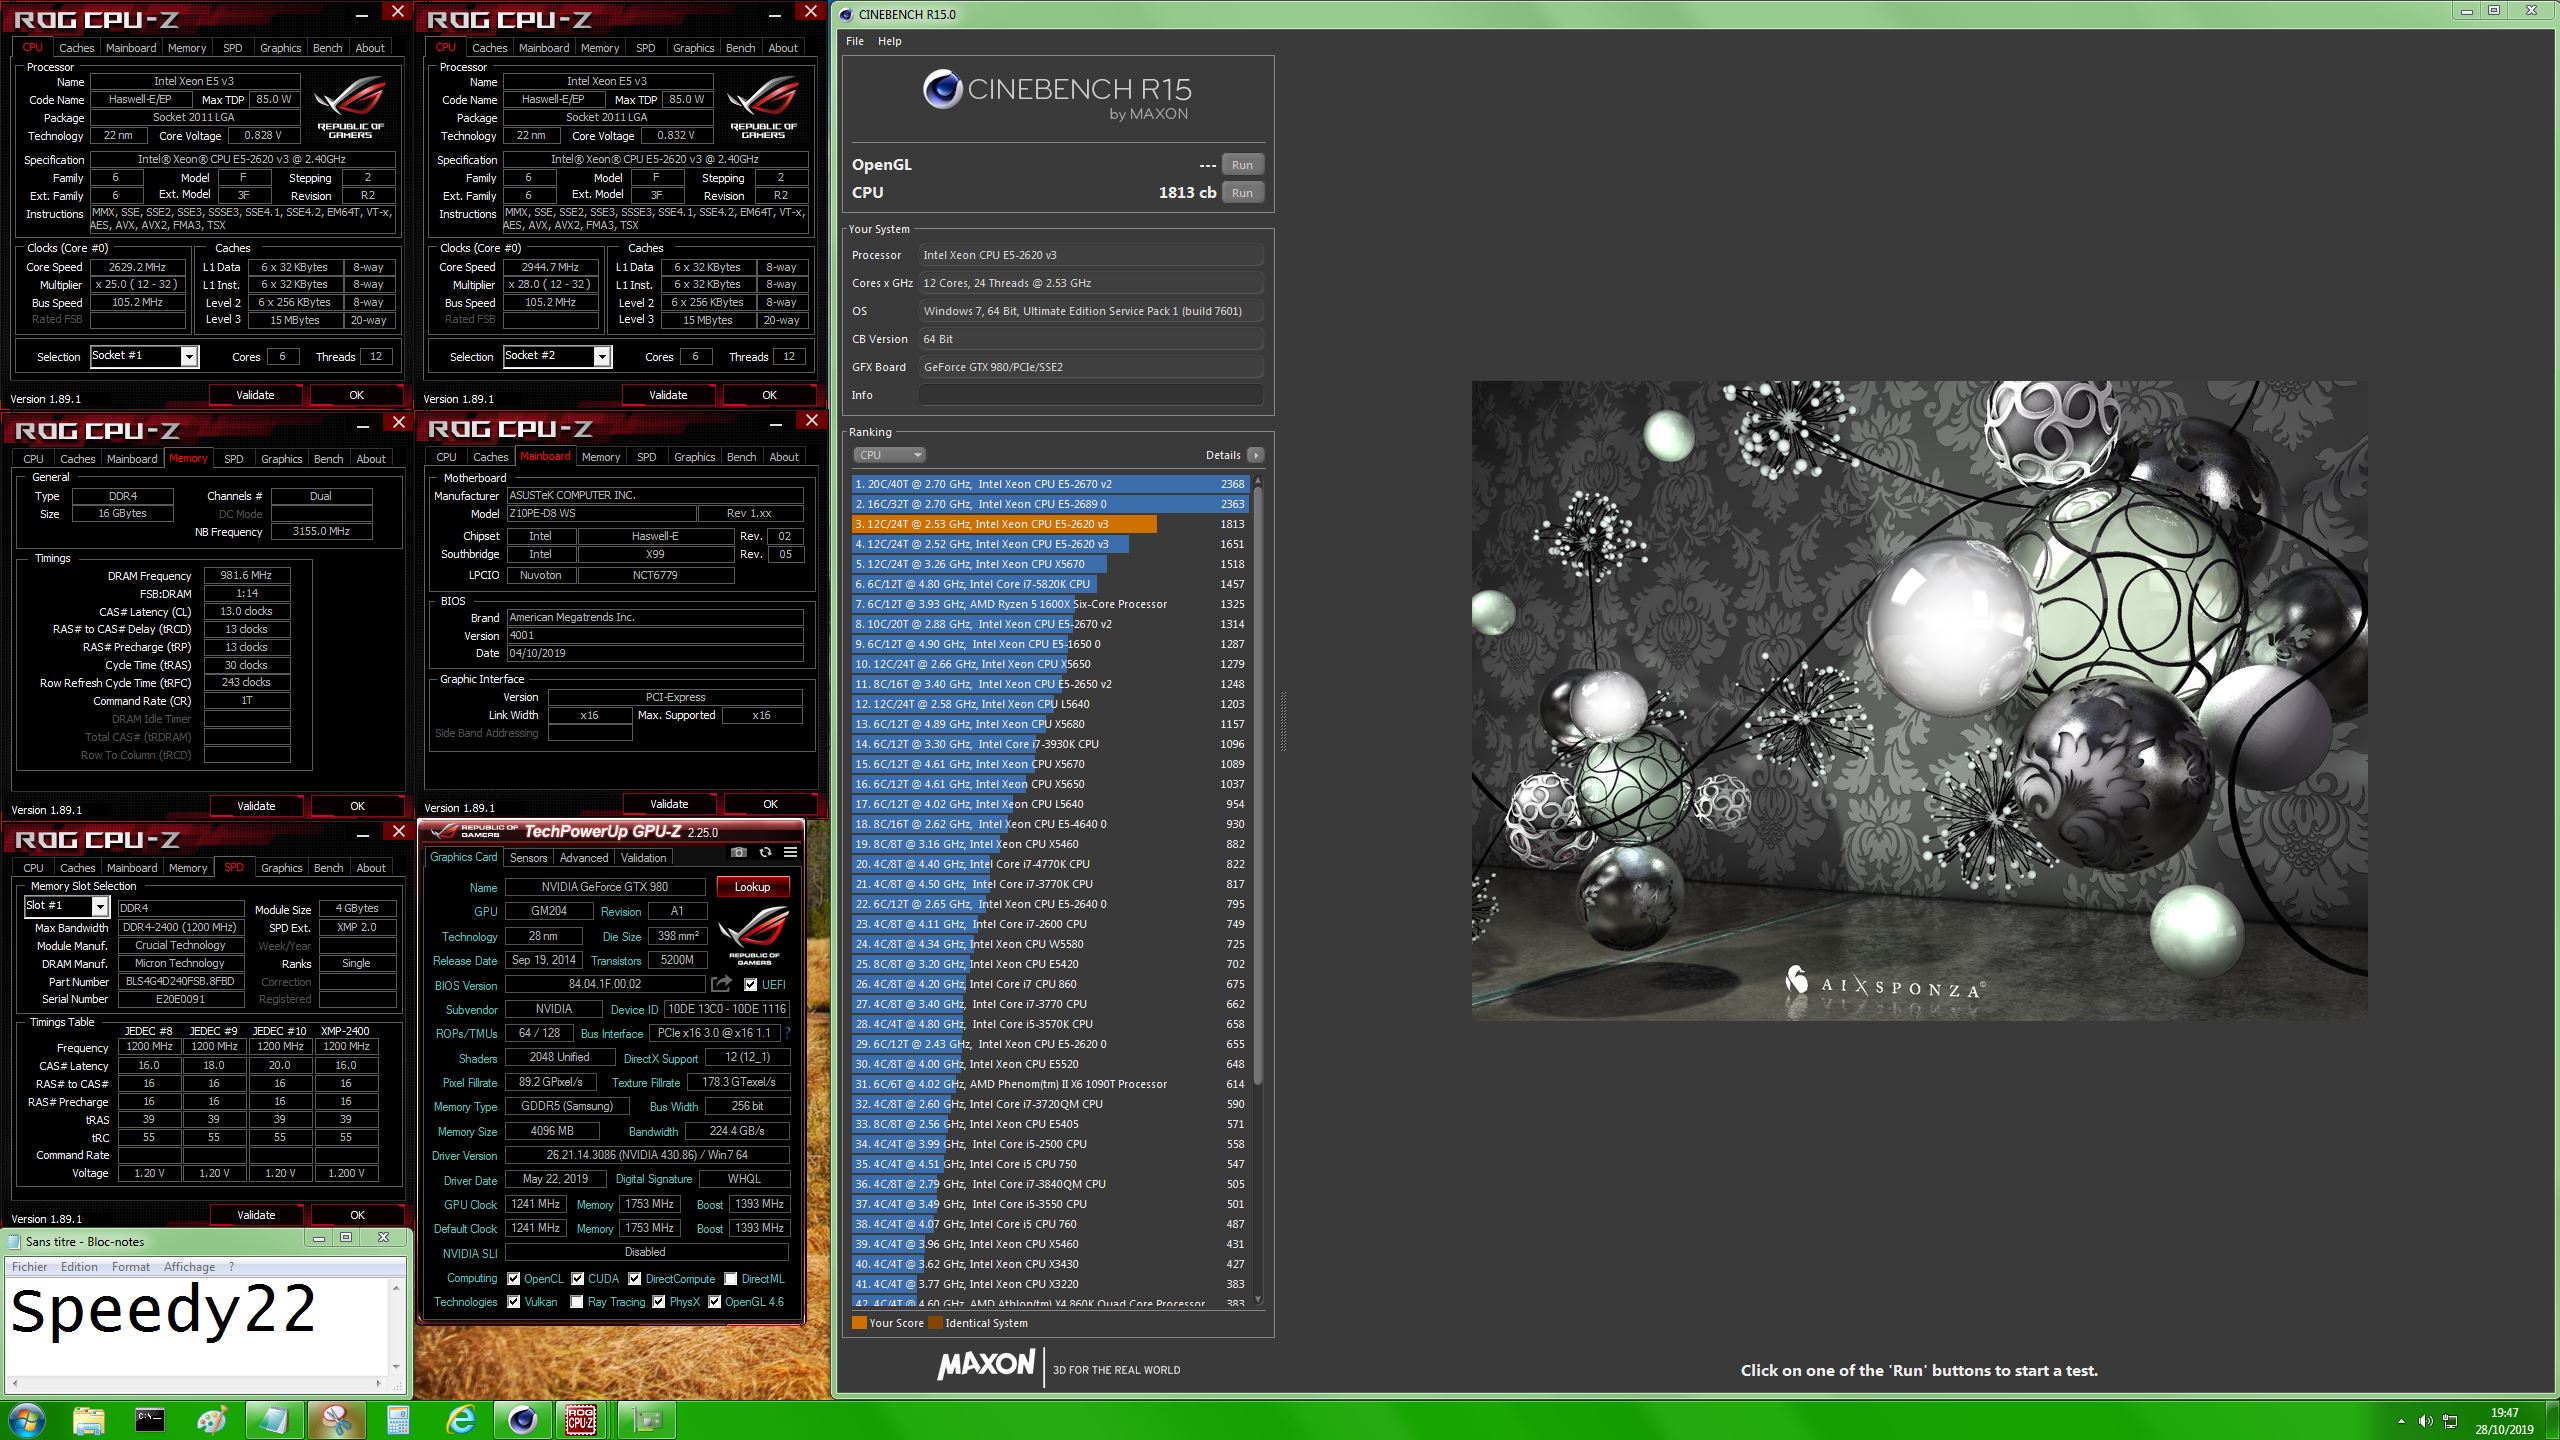Screen dimensions: 2560x1440
Task: Click the BIOS export share icon in GPU-Z
Action: (721, 985)
